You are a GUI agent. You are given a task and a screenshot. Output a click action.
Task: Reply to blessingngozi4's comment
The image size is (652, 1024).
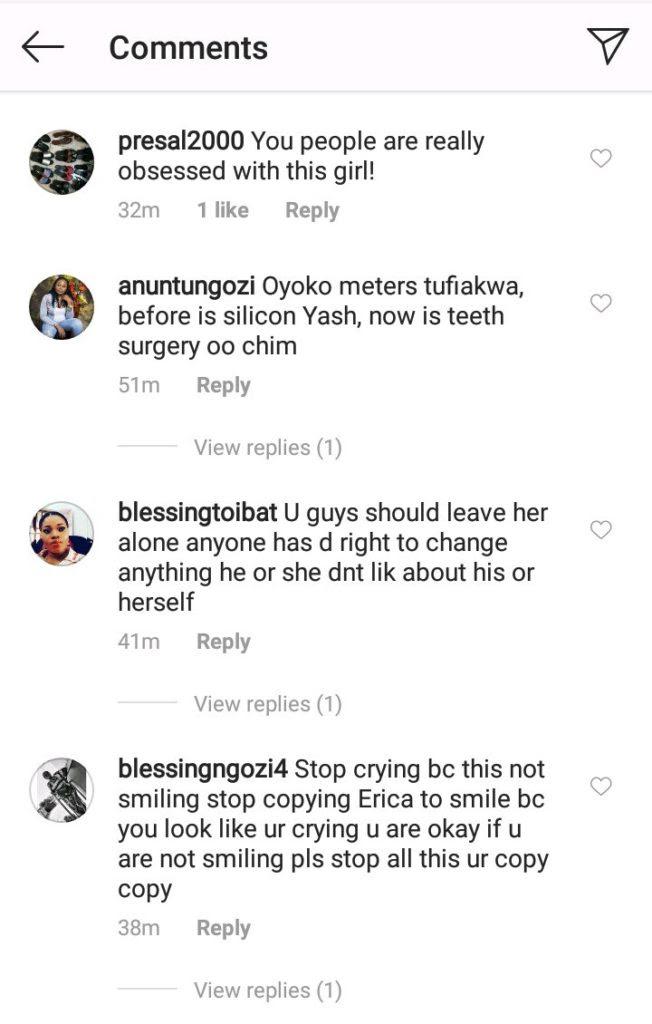point(223,928)
